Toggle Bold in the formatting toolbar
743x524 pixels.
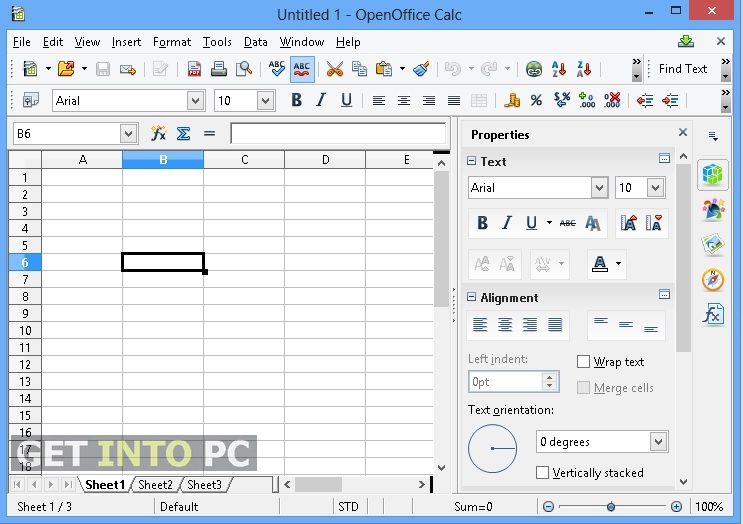pyautogui.click(x=297, y=100)
